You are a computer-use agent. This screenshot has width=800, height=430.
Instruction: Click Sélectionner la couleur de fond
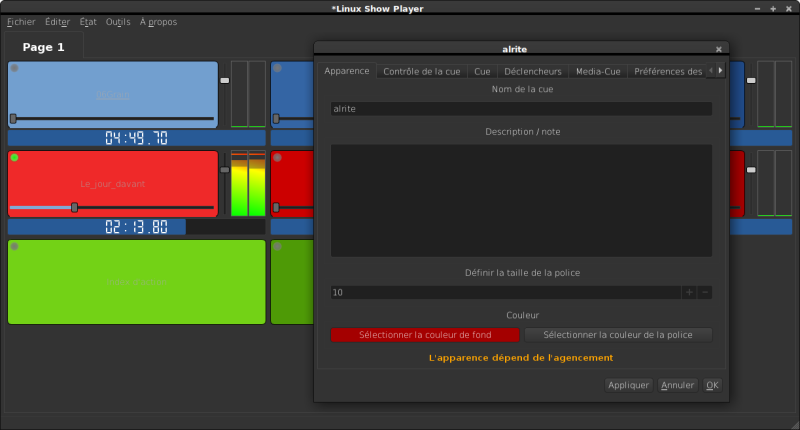point(425,335)
